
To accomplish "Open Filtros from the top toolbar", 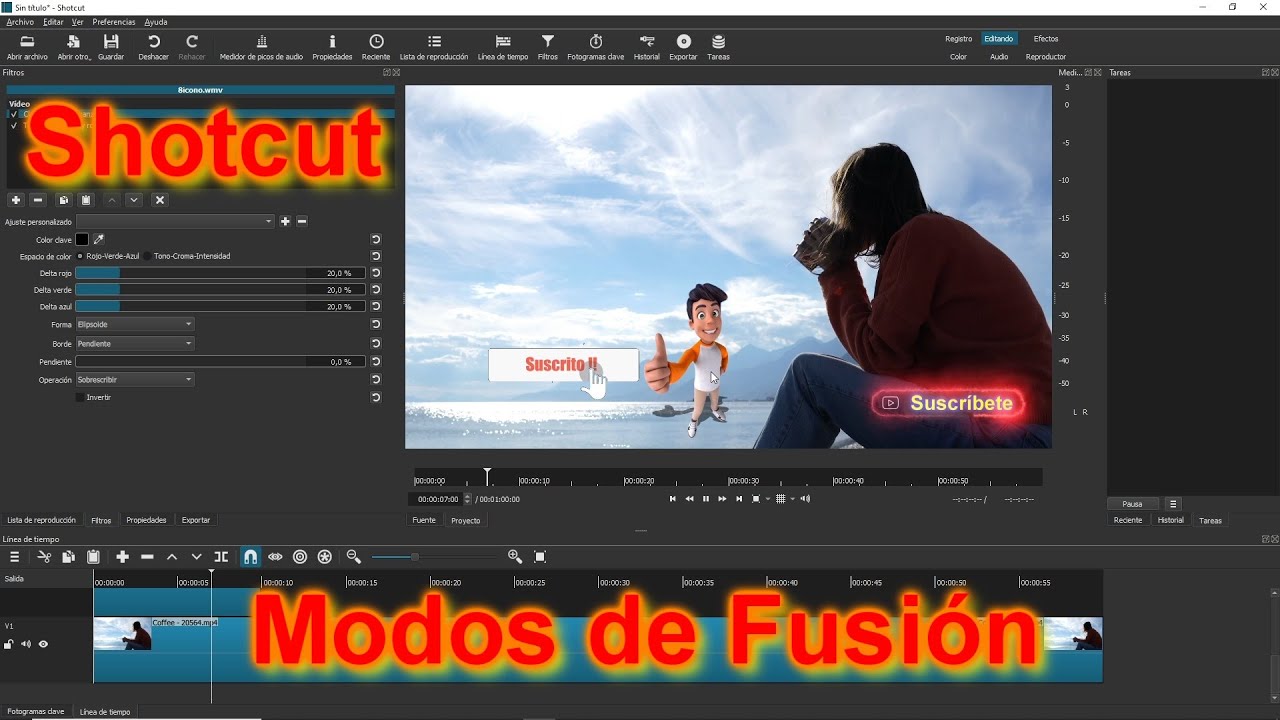I will click(x=548, y=47).
